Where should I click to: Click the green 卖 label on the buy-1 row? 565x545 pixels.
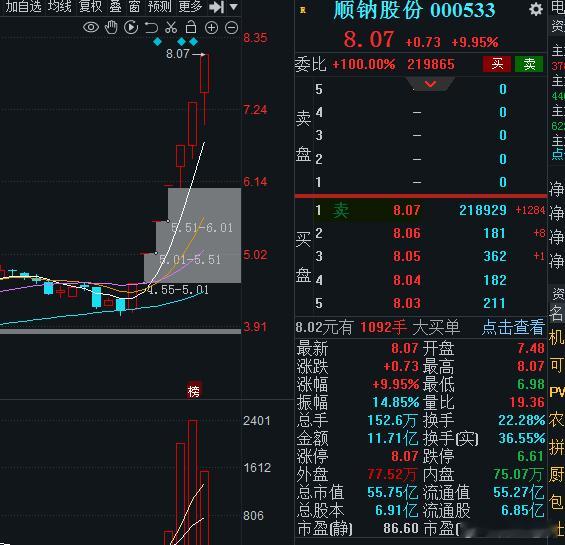(x=341, y=210)
